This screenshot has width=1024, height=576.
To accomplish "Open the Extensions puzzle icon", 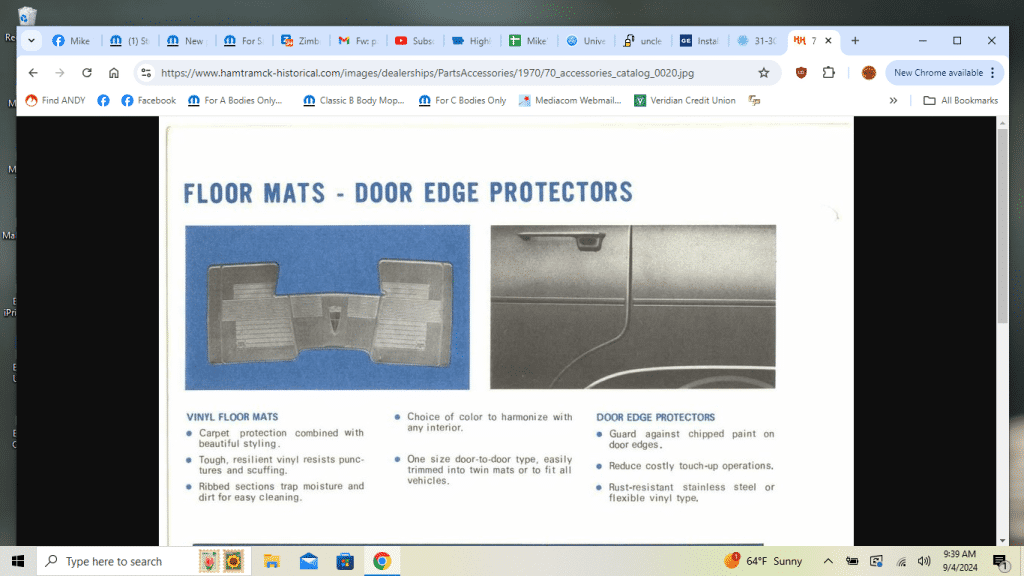I will click(829, 73).
